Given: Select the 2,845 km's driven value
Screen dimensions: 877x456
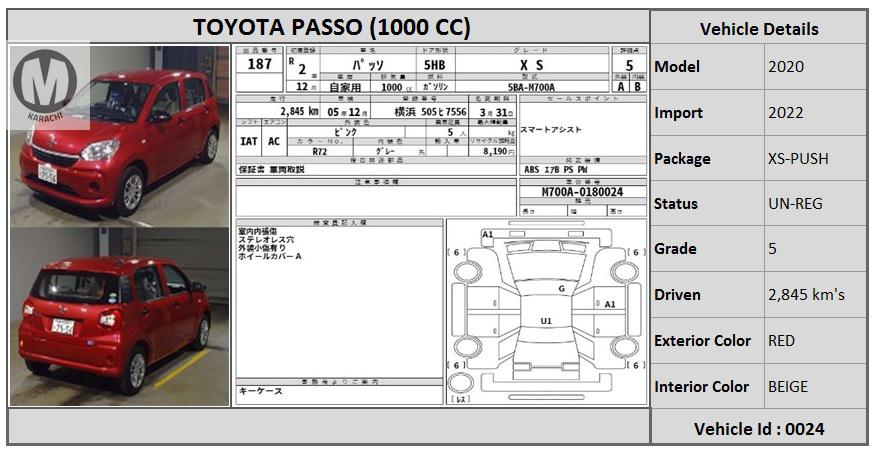Looking at the screenshot, I should [x=806, y=294].
